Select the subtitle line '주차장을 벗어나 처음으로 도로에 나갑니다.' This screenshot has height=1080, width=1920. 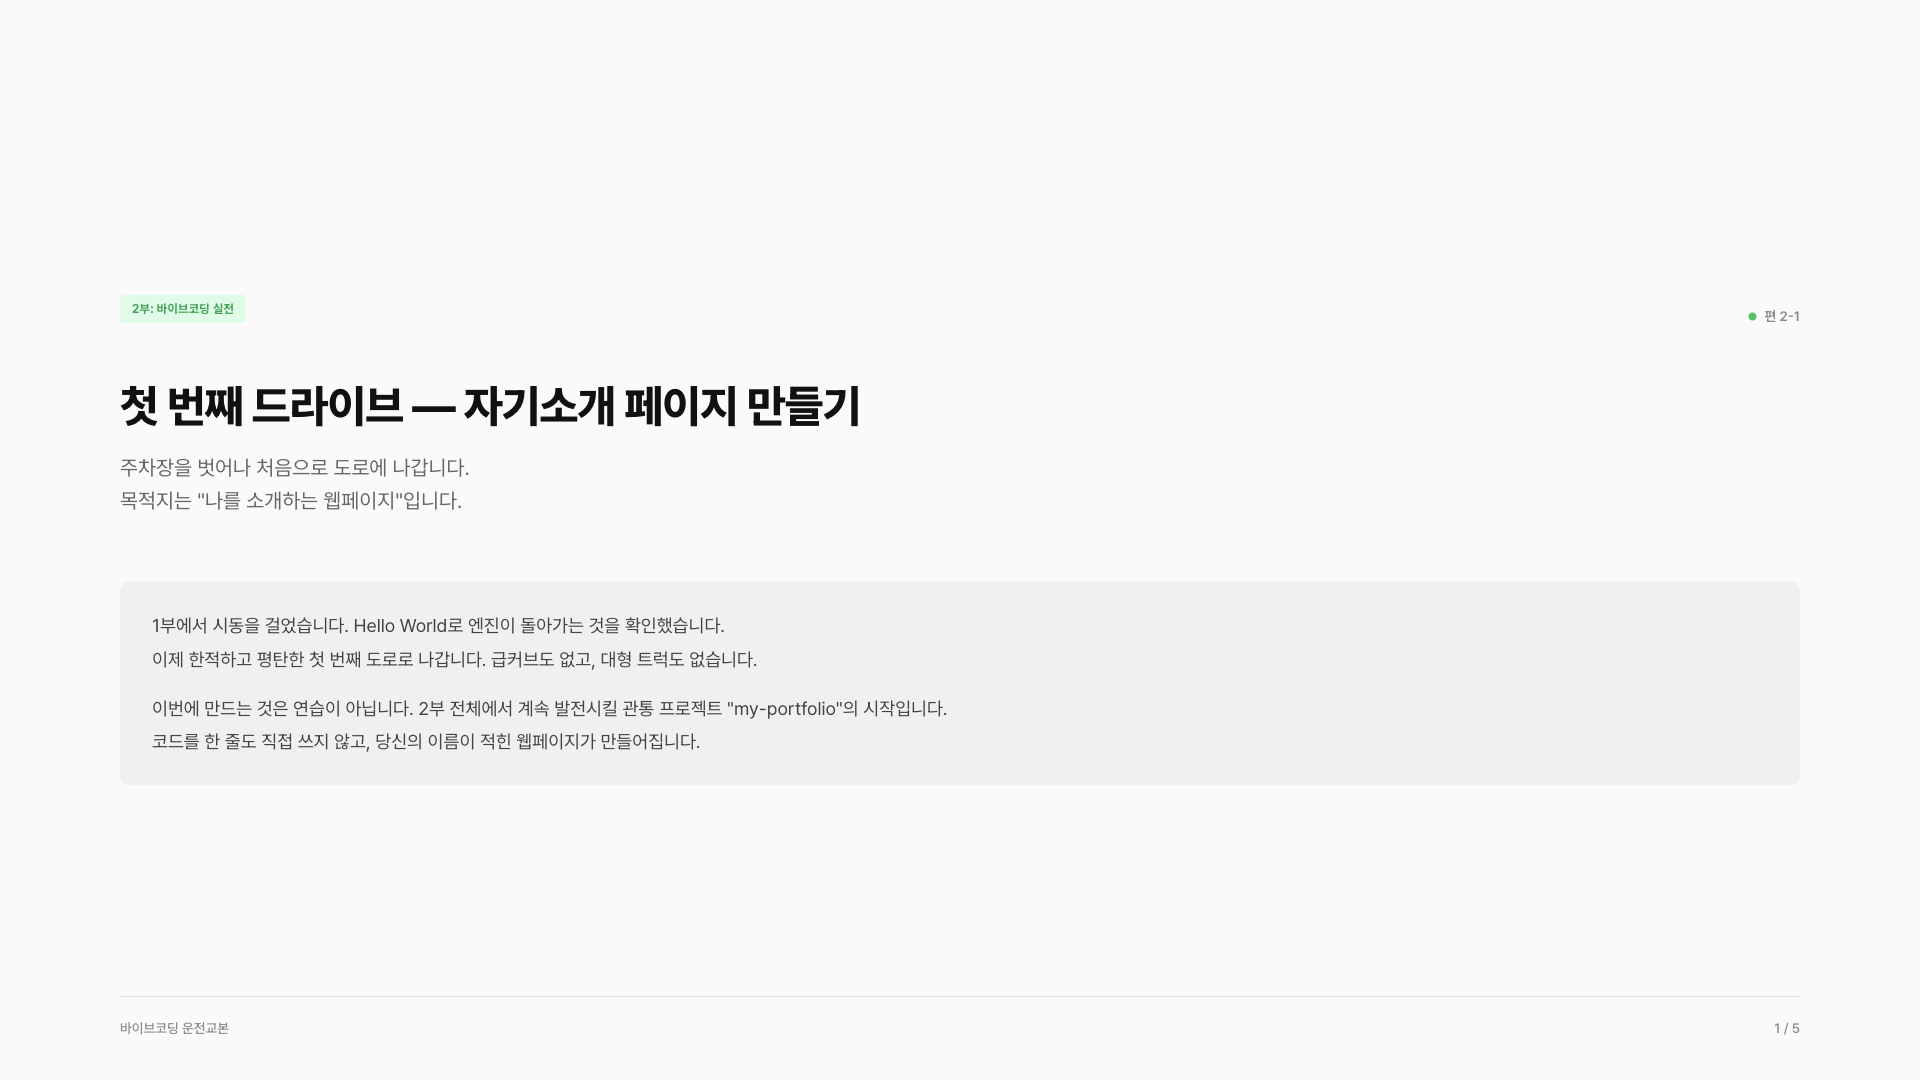coord(294,467)
